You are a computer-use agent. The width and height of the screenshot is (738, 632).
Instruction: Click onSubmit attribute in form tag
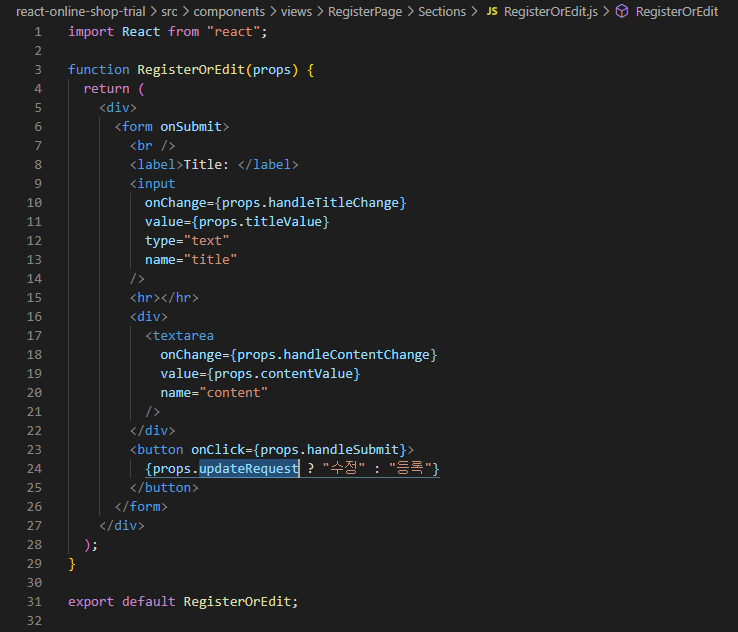[191, 127]
